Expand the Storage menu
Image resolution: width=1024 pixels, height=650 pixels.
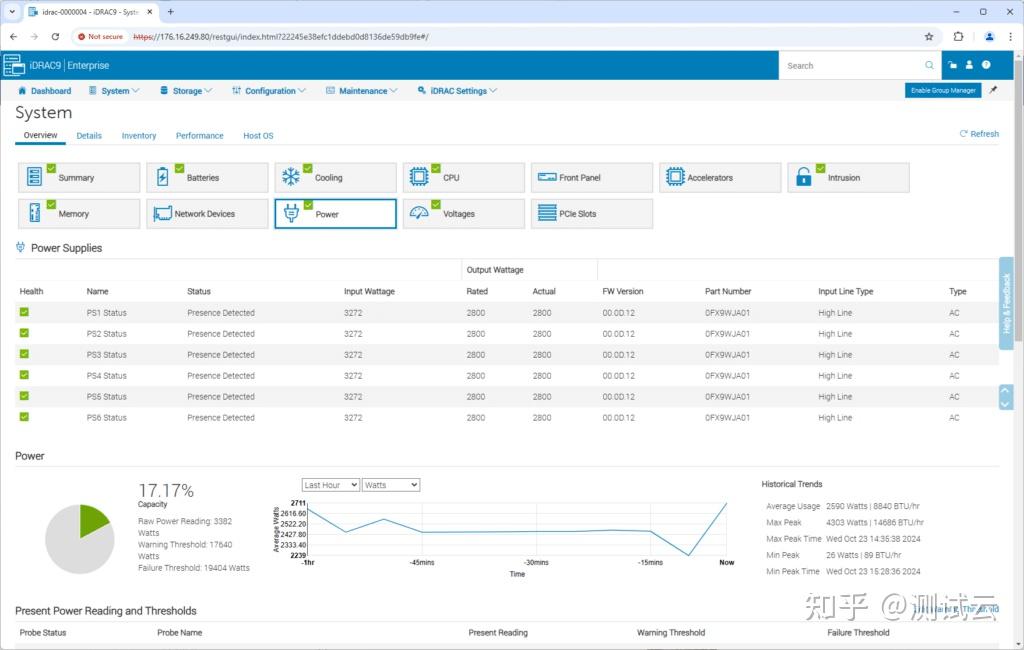[186, 91]
